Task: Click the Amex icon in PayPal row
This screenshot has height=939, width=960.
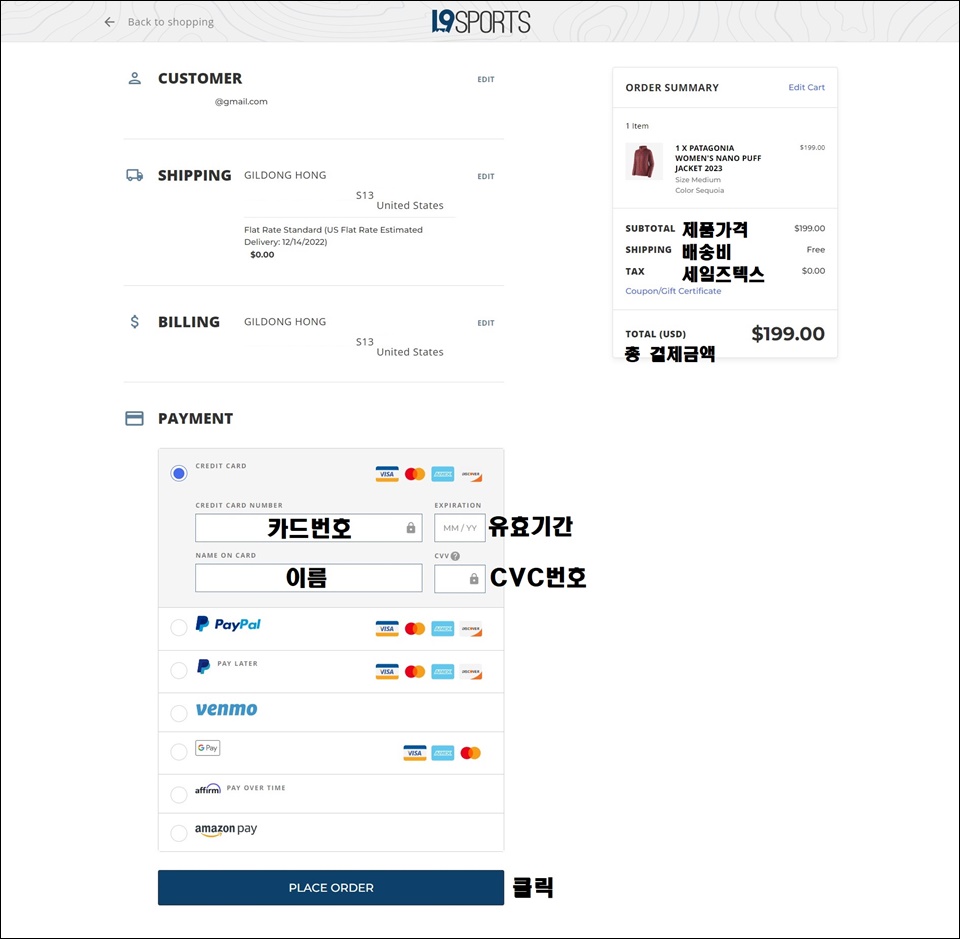Action: coord(443,629)
